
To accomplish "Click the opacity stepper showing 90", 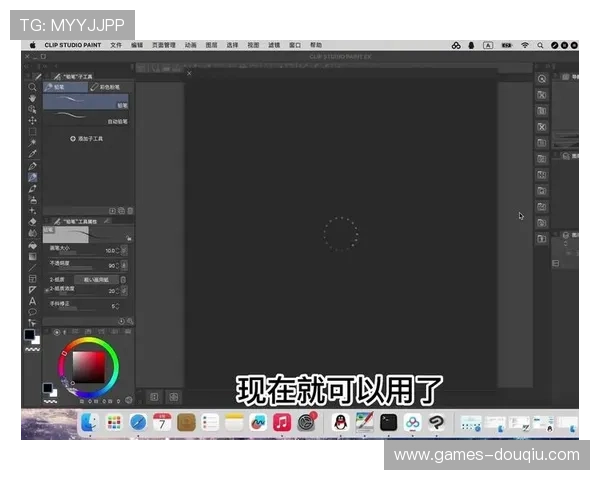I will 118,266.
